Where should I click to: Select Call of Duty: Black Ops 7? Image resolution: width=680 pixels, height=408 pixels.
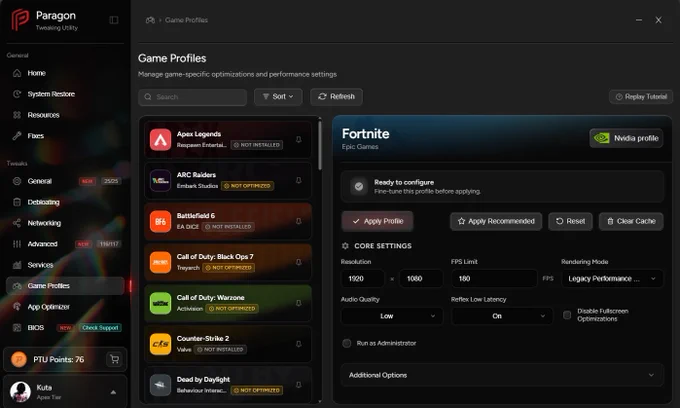pyautogui.click(x=228, y=262)
